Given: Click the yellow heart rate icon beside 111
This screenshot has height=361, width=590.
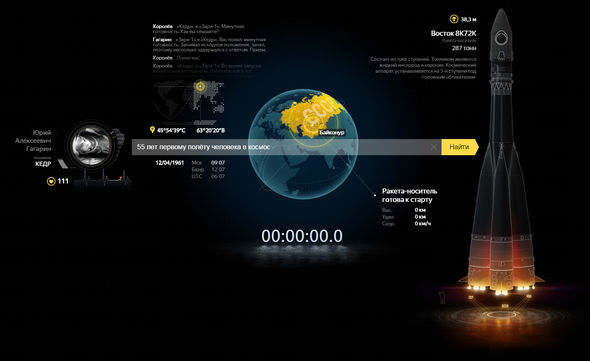Looking at the screenshot, I should [51, 181].
